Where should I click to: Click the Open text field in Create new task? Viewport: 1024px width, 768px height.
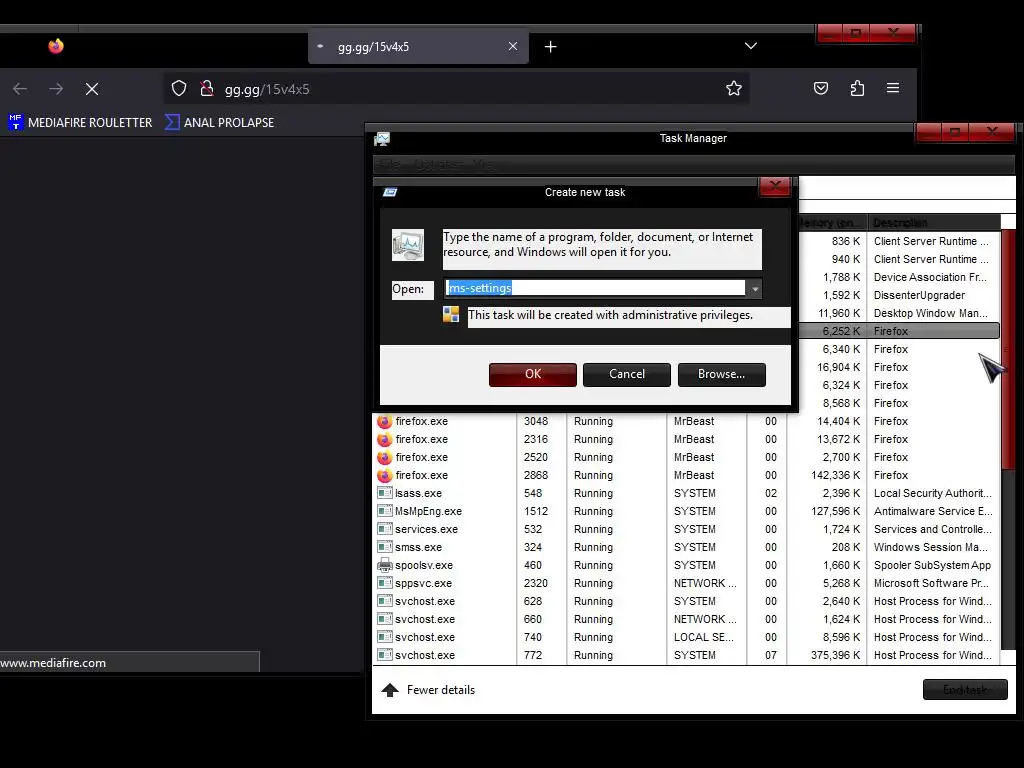point(595,288)
